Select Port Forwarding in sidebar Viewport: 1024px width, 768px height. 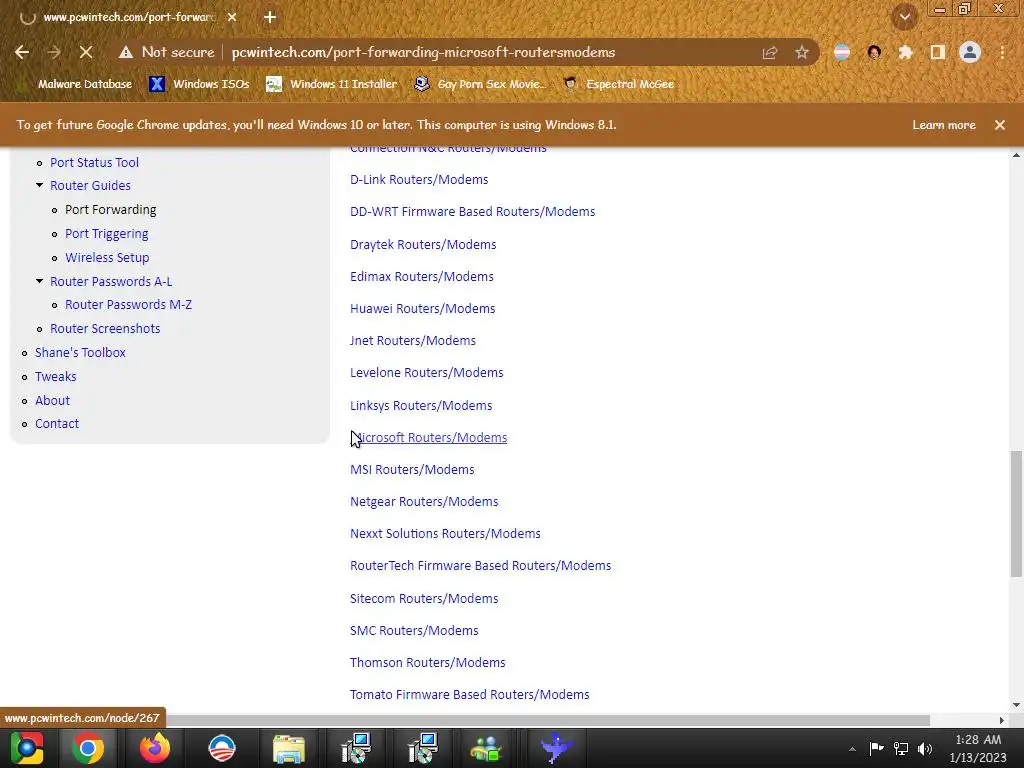[x=110, y=210]
